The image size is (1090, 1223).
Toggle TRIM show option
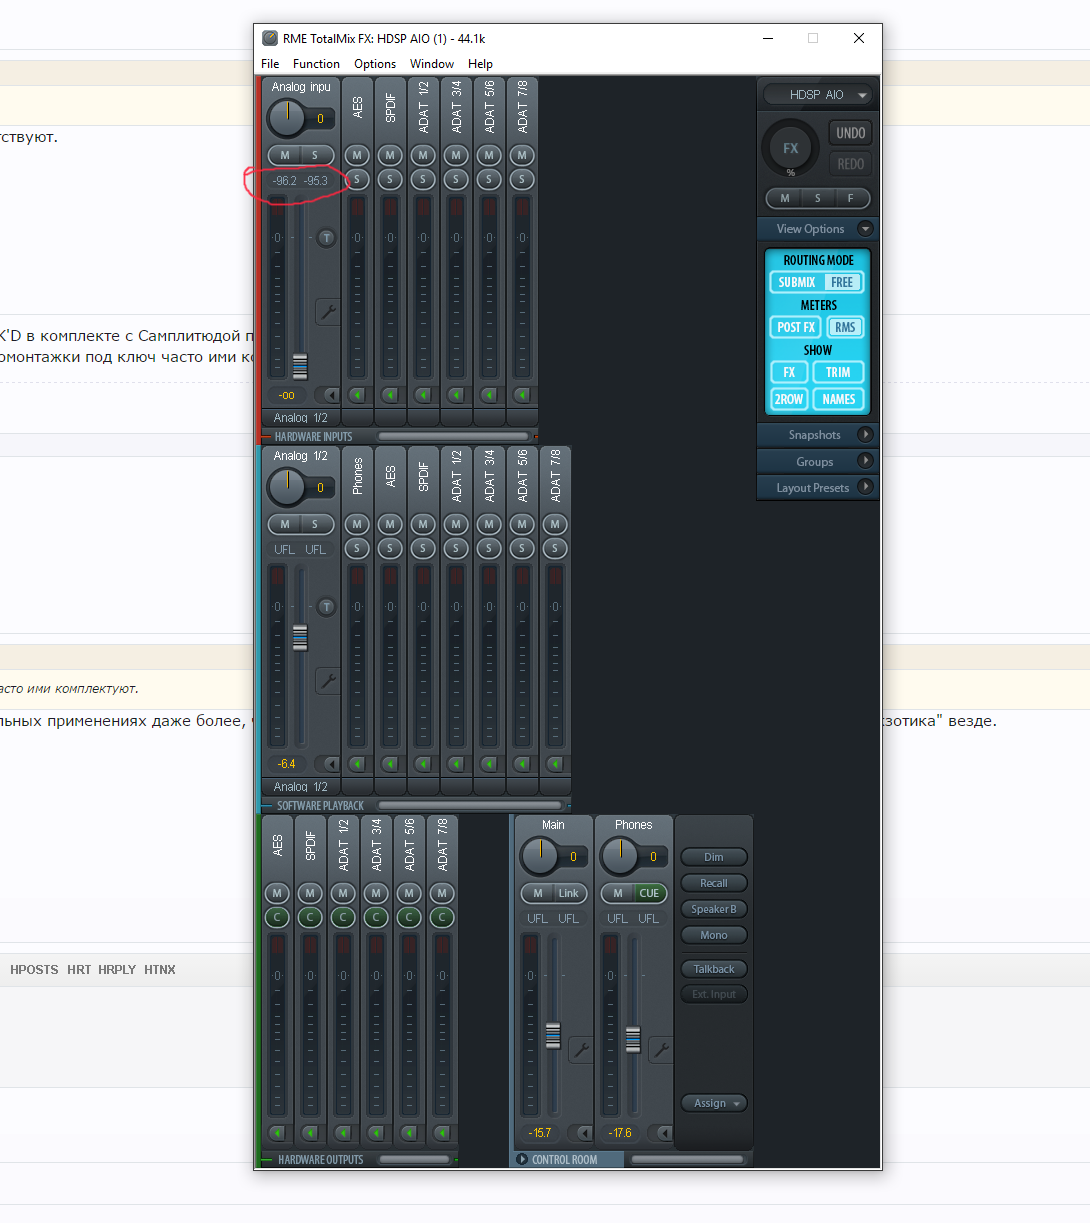838,372
